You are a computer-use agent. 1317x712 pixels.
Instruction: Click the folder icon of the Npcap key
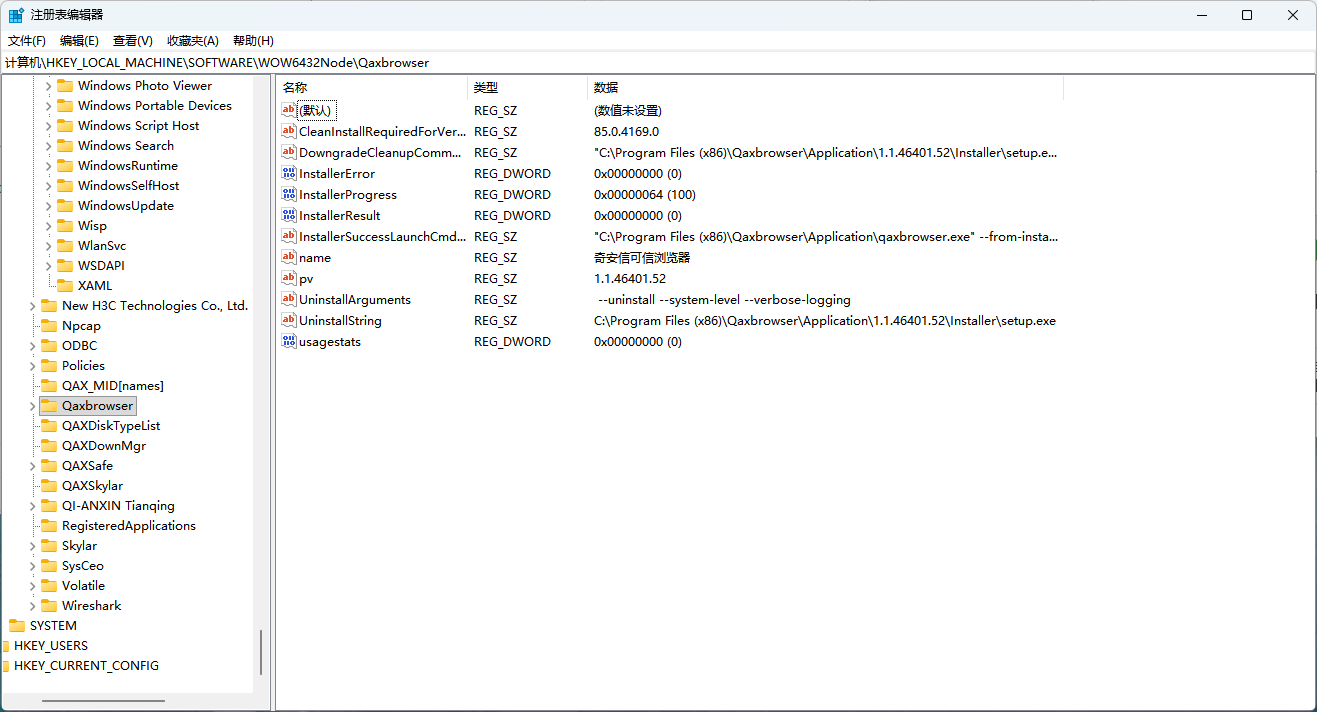(48, 326)
